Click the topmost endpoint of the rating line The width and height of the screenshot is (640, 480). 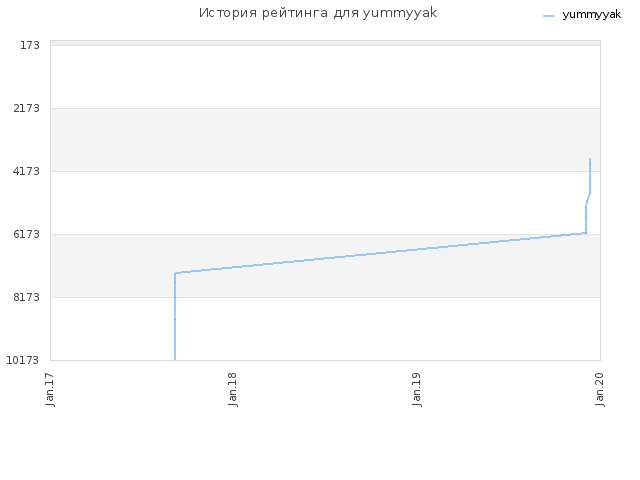point(590,159)
